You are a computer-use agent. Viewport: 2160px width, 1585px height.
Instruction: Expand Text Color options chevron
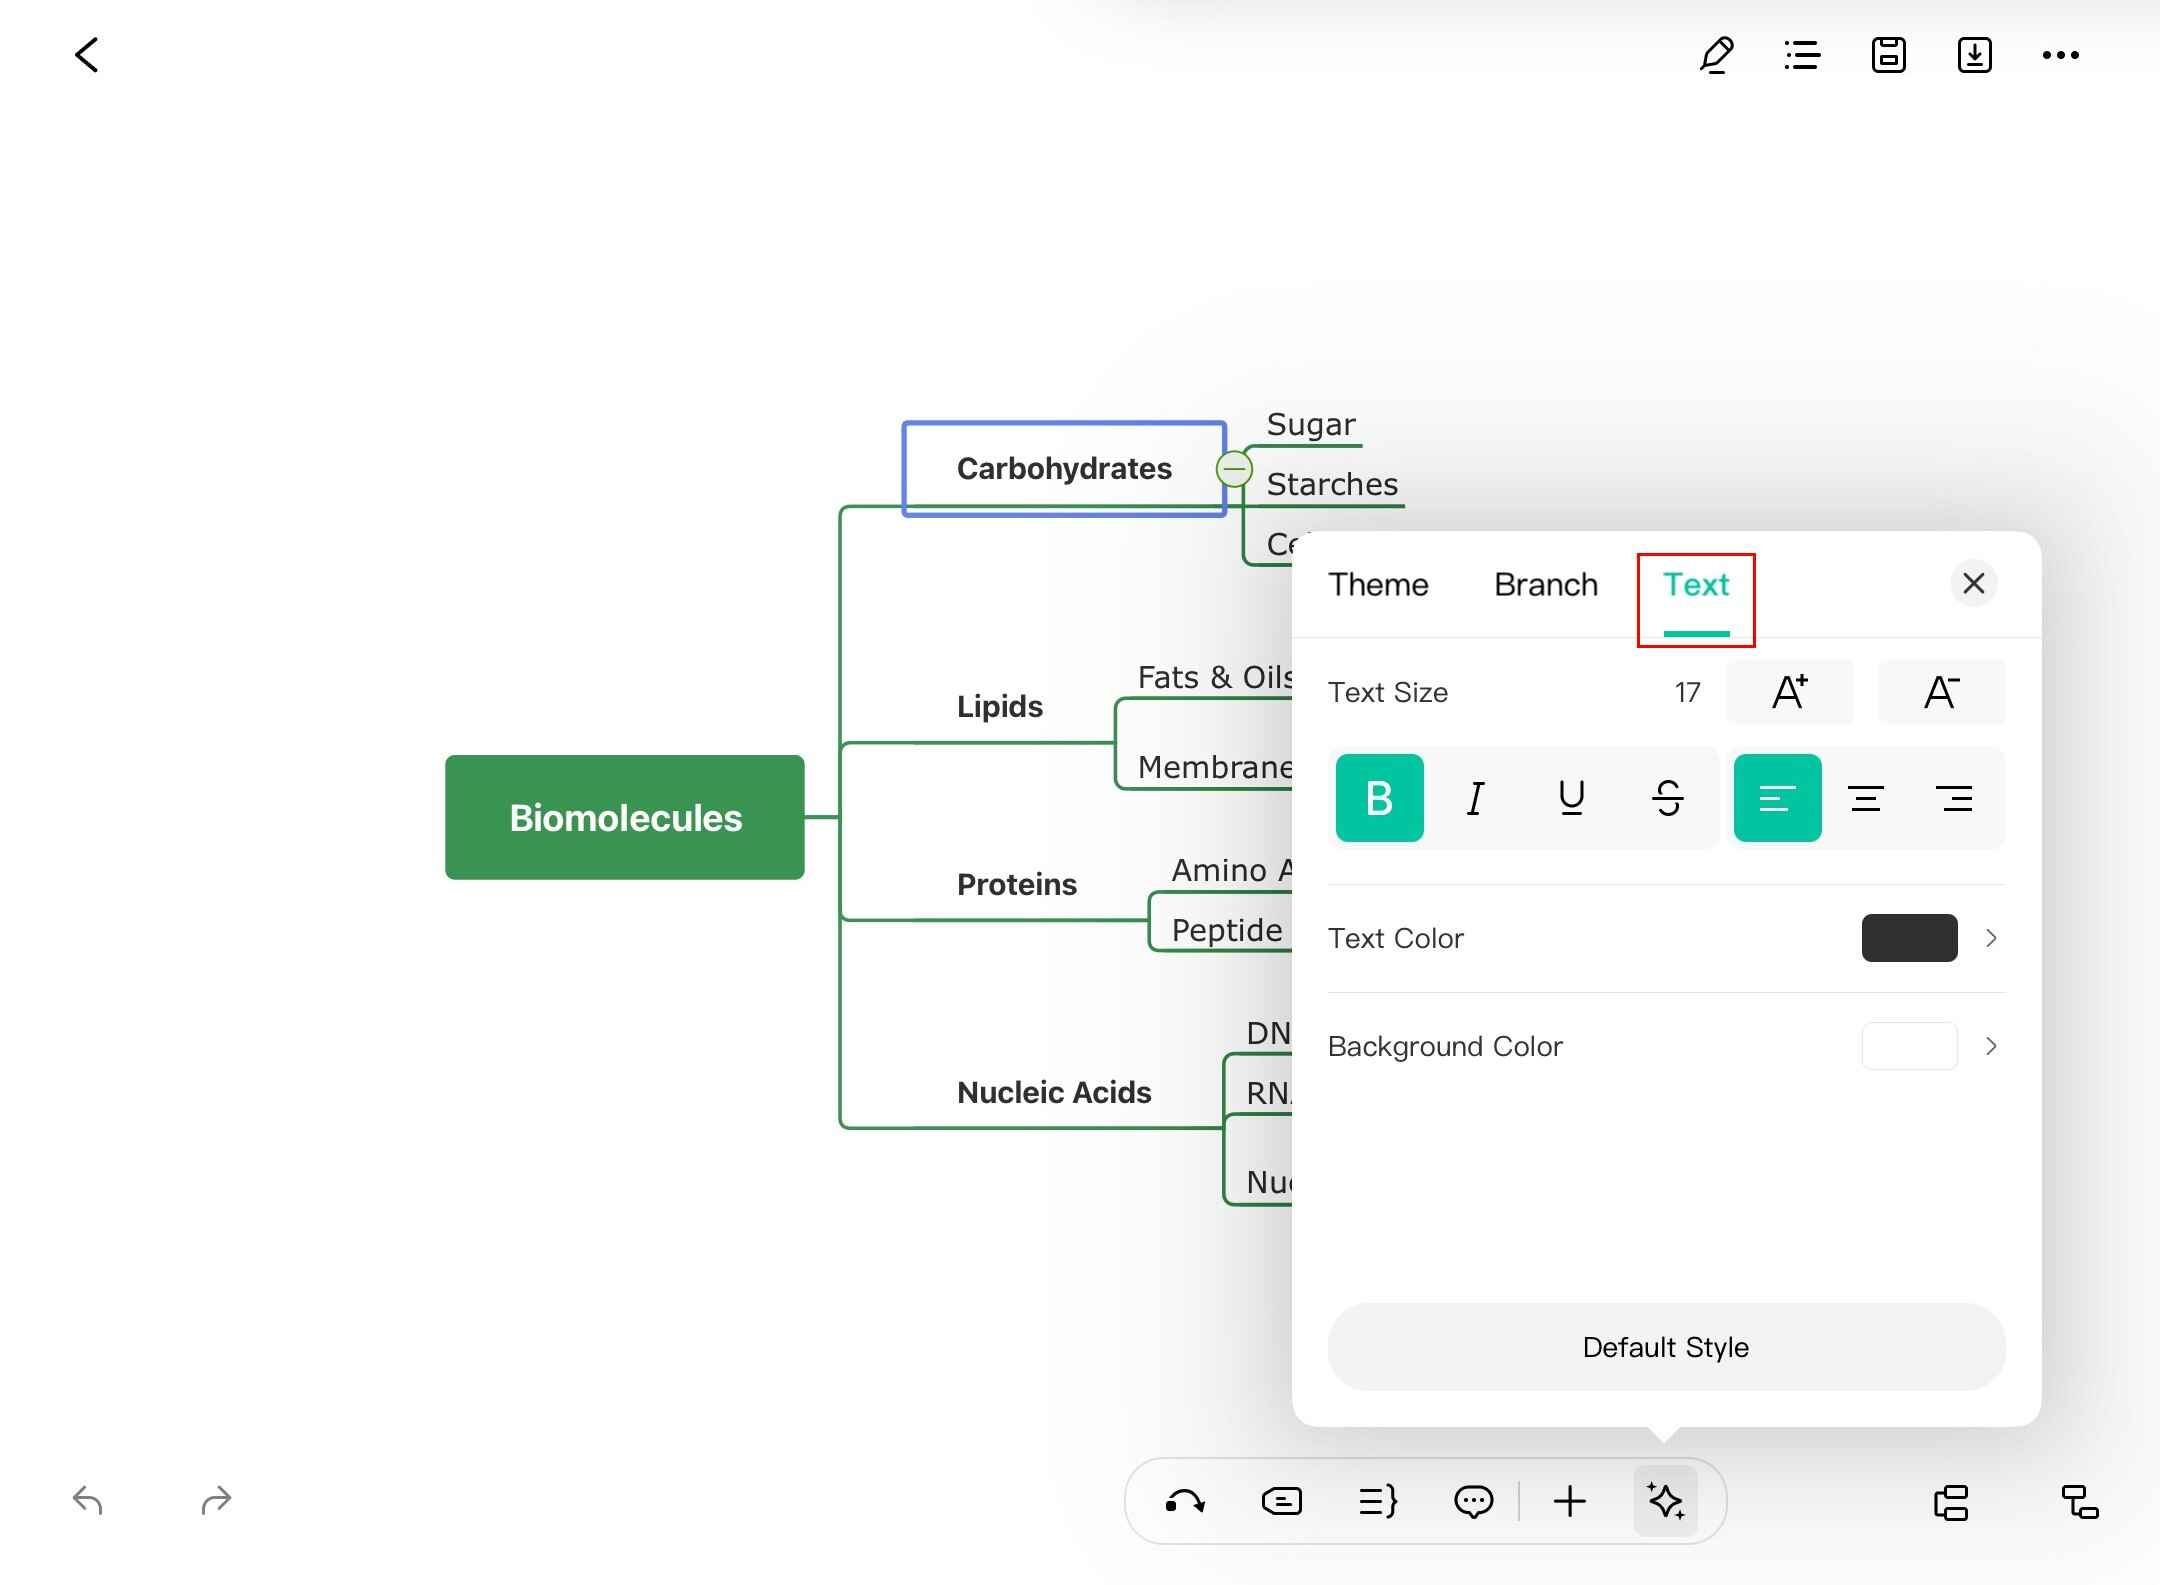pyautogui.click(x=1991, y=938)
